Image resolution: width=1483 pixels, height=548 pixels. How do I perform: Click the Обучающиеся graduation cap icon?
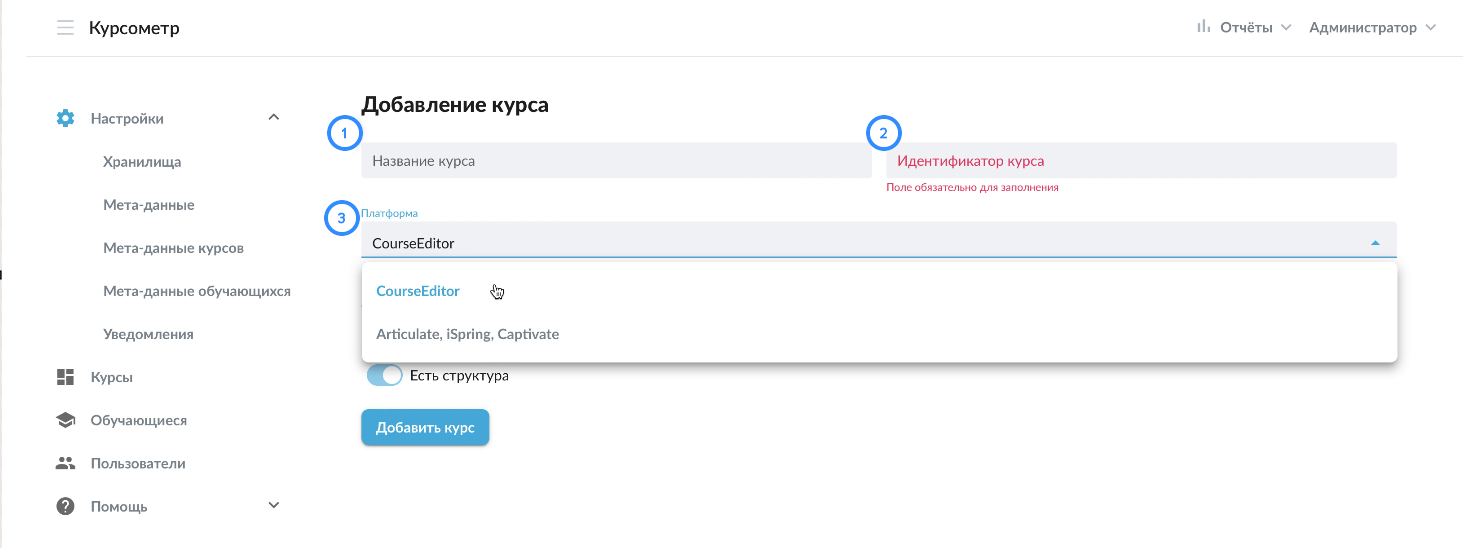coord(66,420)
